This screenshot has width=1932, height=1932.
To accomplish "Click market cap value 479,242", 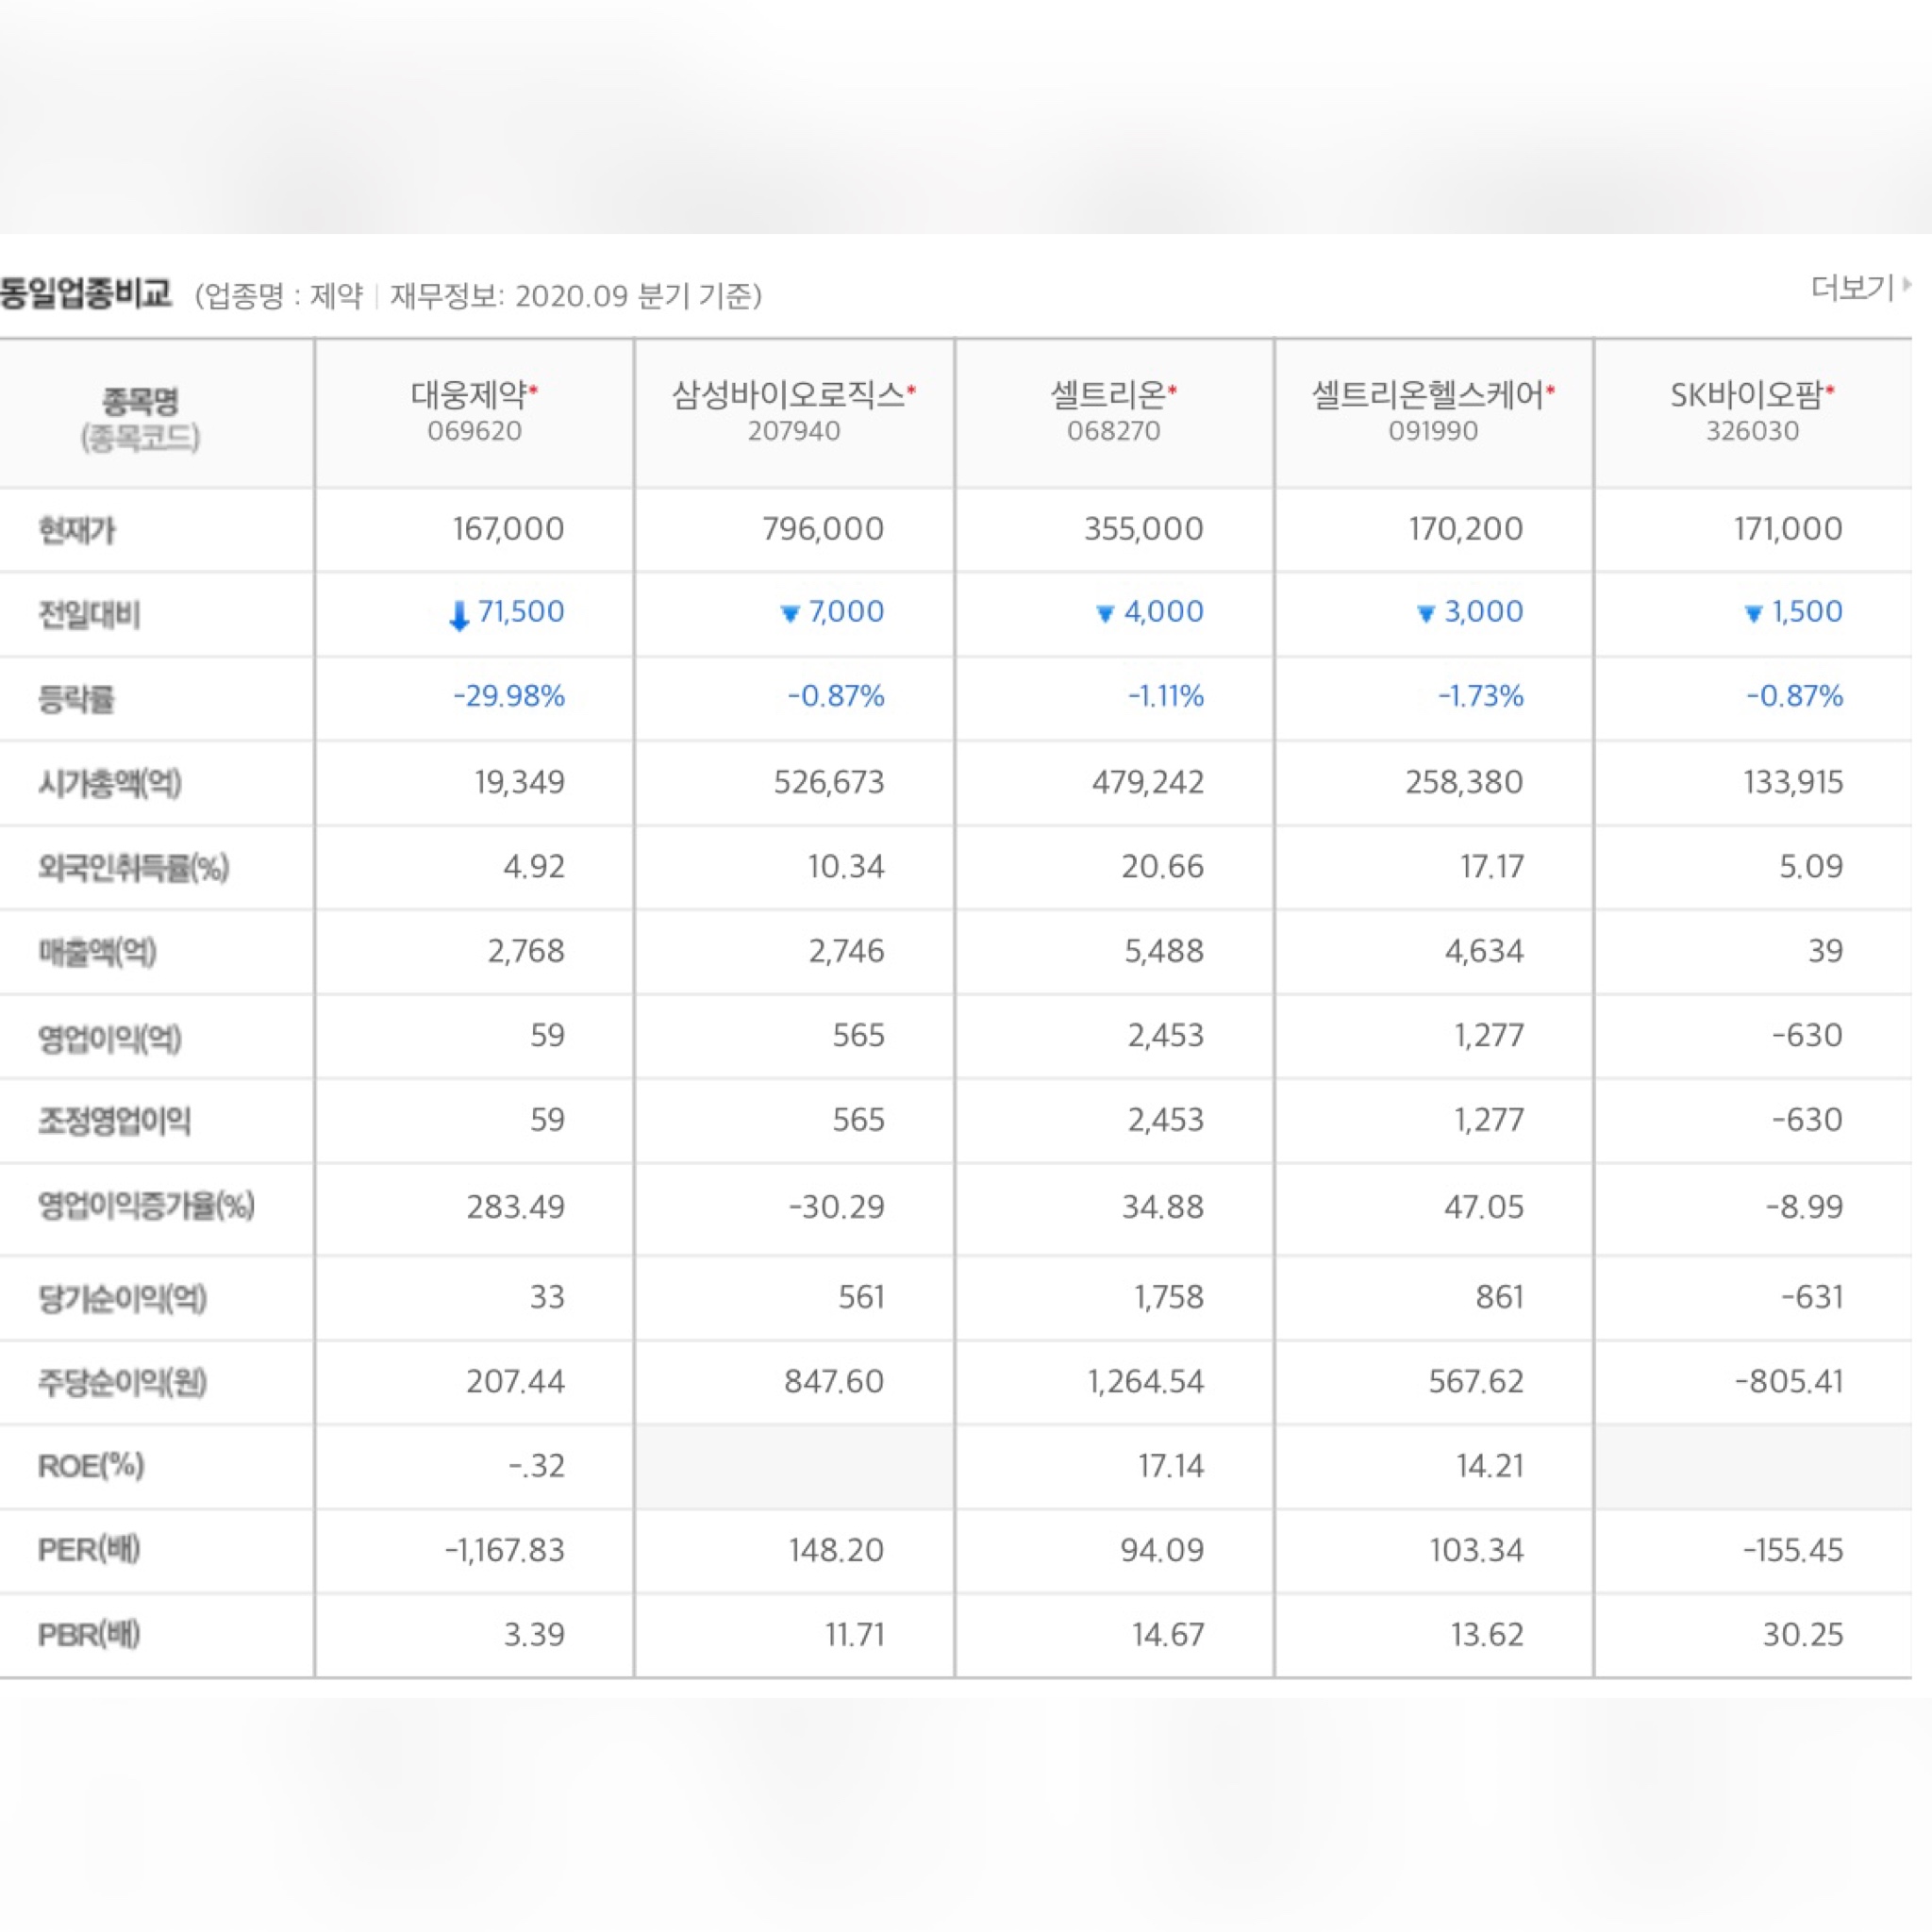I will pyautogui.click(x=1148, y=782).
